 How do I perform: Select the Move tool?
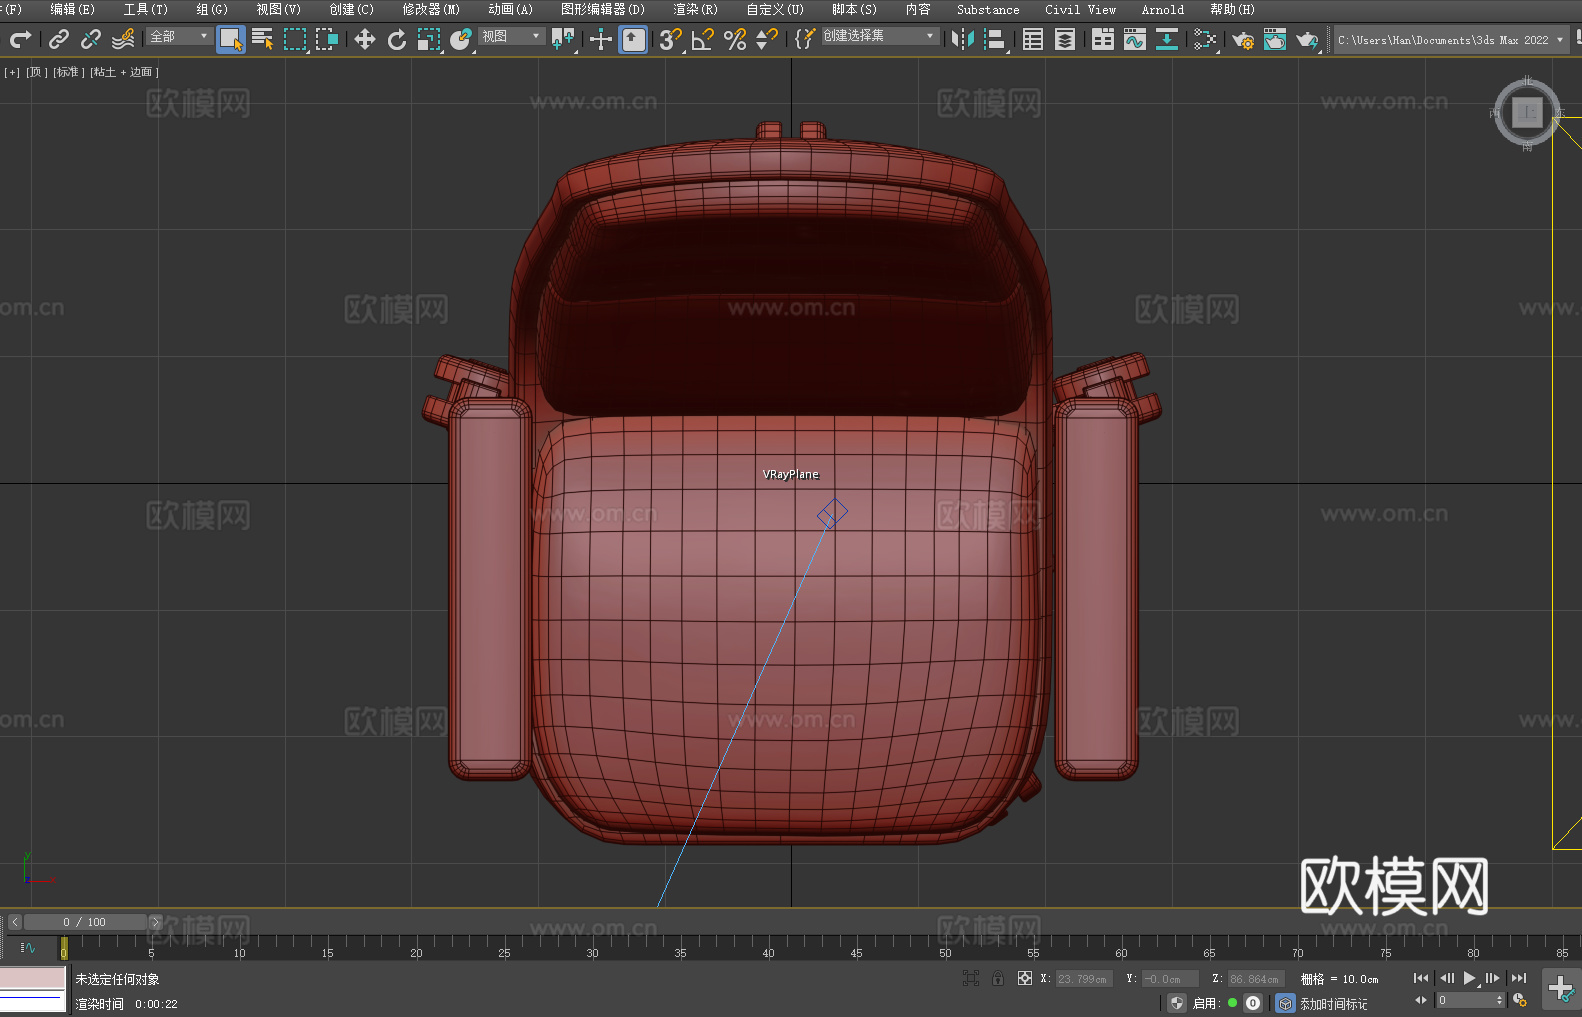point(365,39)
